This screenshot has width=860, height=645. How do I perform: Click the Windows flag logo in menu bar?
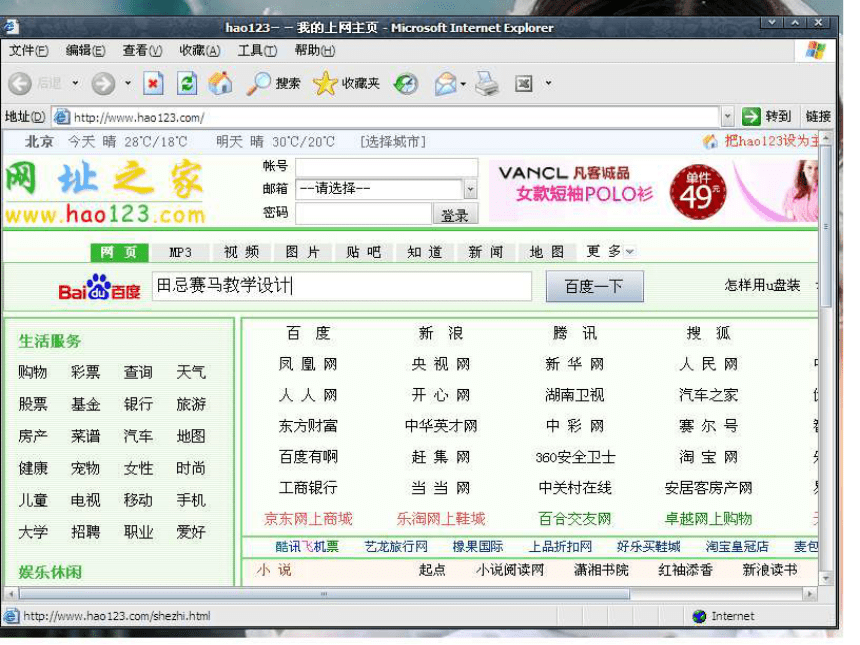pos(816,50)
